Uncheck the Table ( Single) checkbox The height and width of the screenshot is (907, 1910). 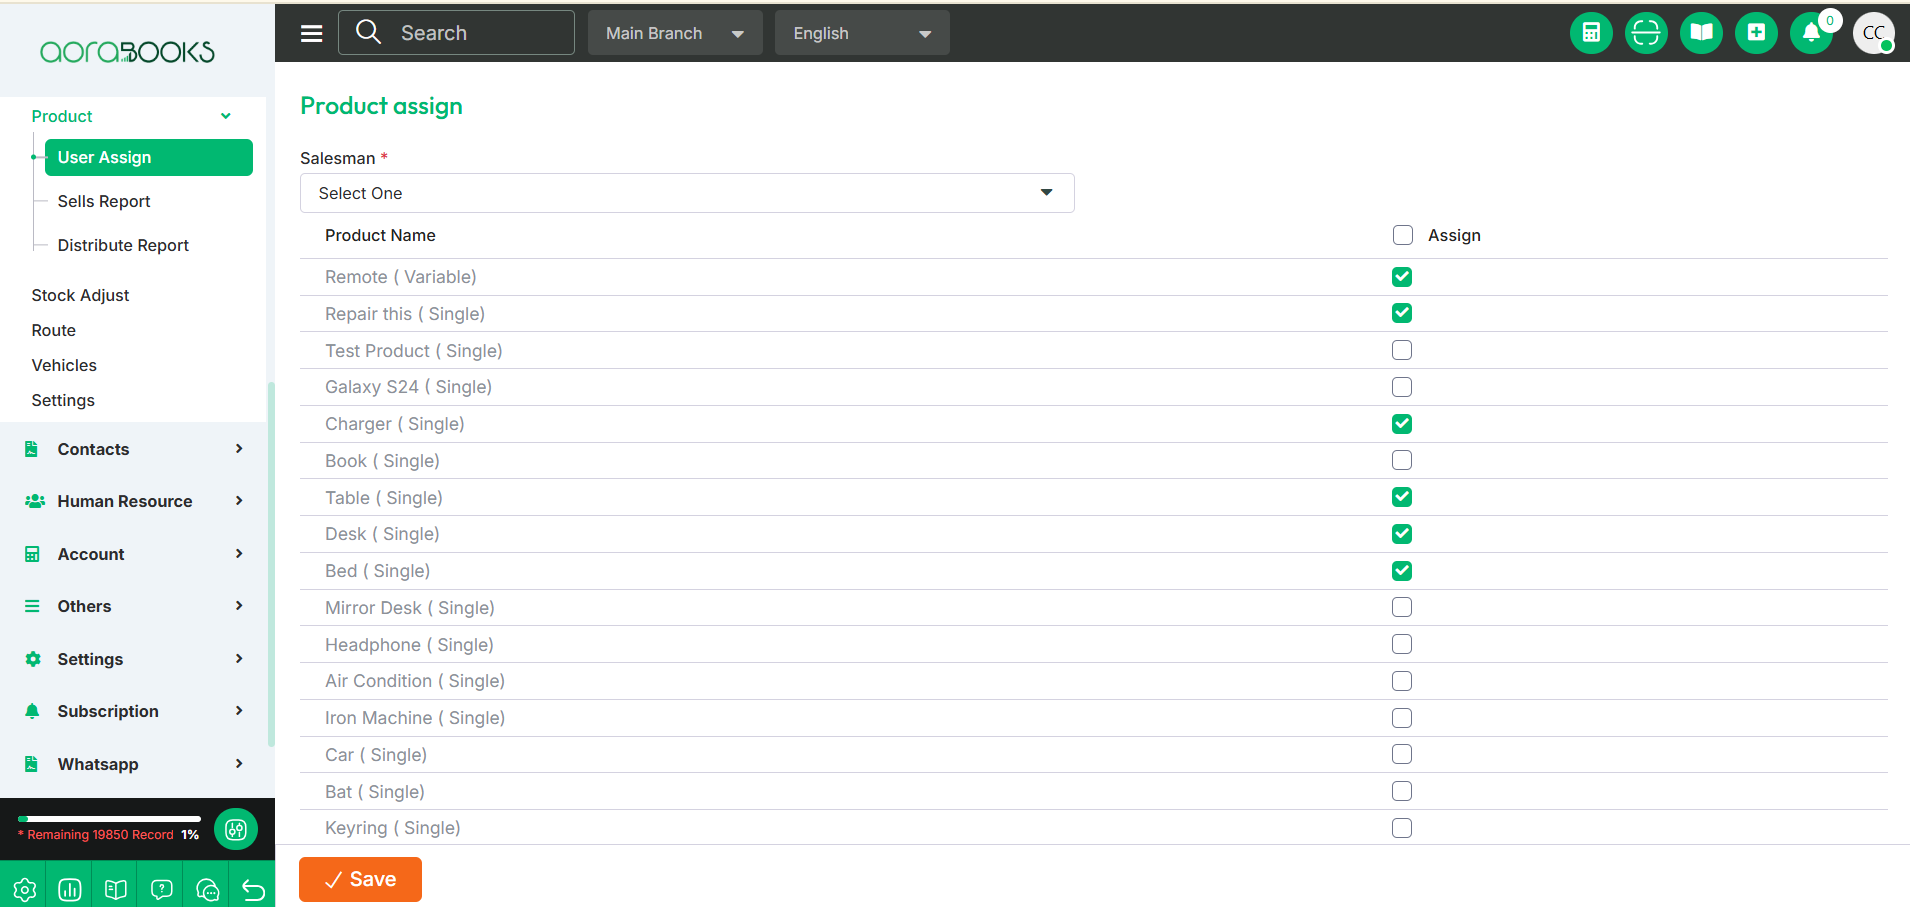pyautogui.click(x=1402, y=497)
